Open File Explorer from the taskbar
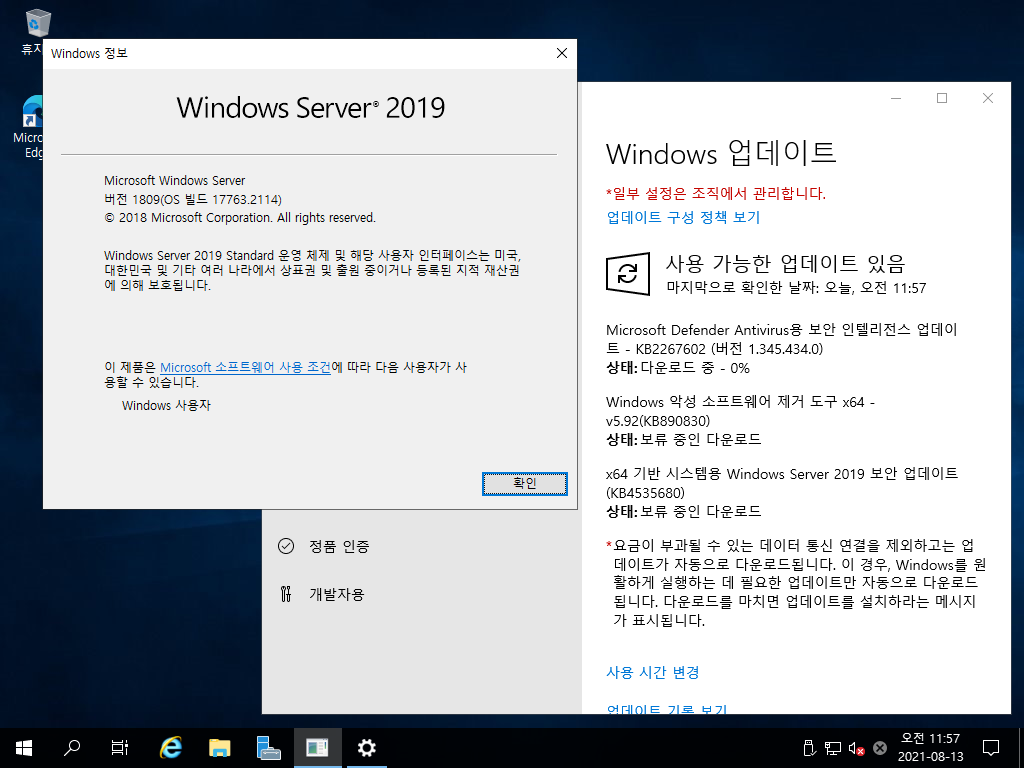Screen dimensions: 1024x768 [x=219, y=748]
